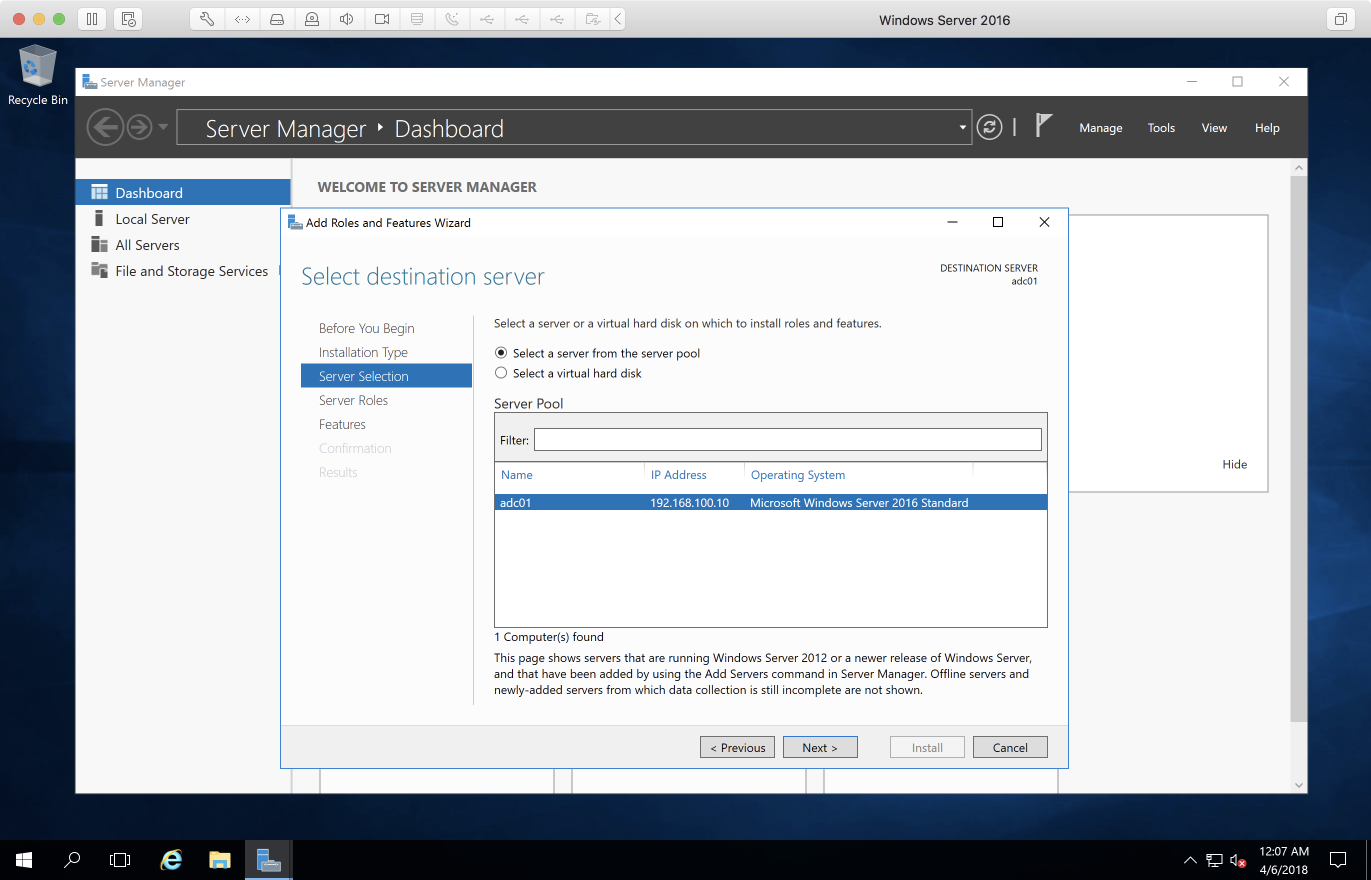The image size is (1371, 880).
Task: Select 'Select a server from the server pool'
Action: point(502,353)
